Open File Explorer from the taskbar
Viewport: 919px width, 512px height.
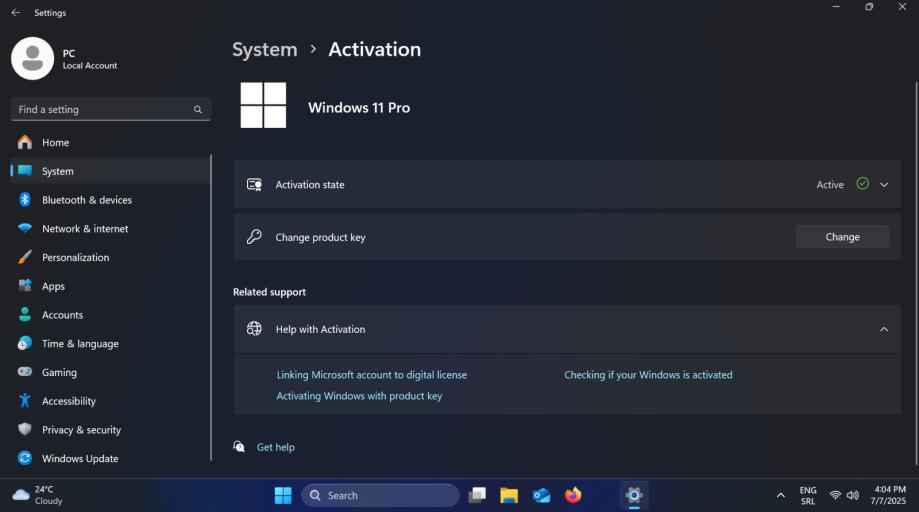[509, 496]
